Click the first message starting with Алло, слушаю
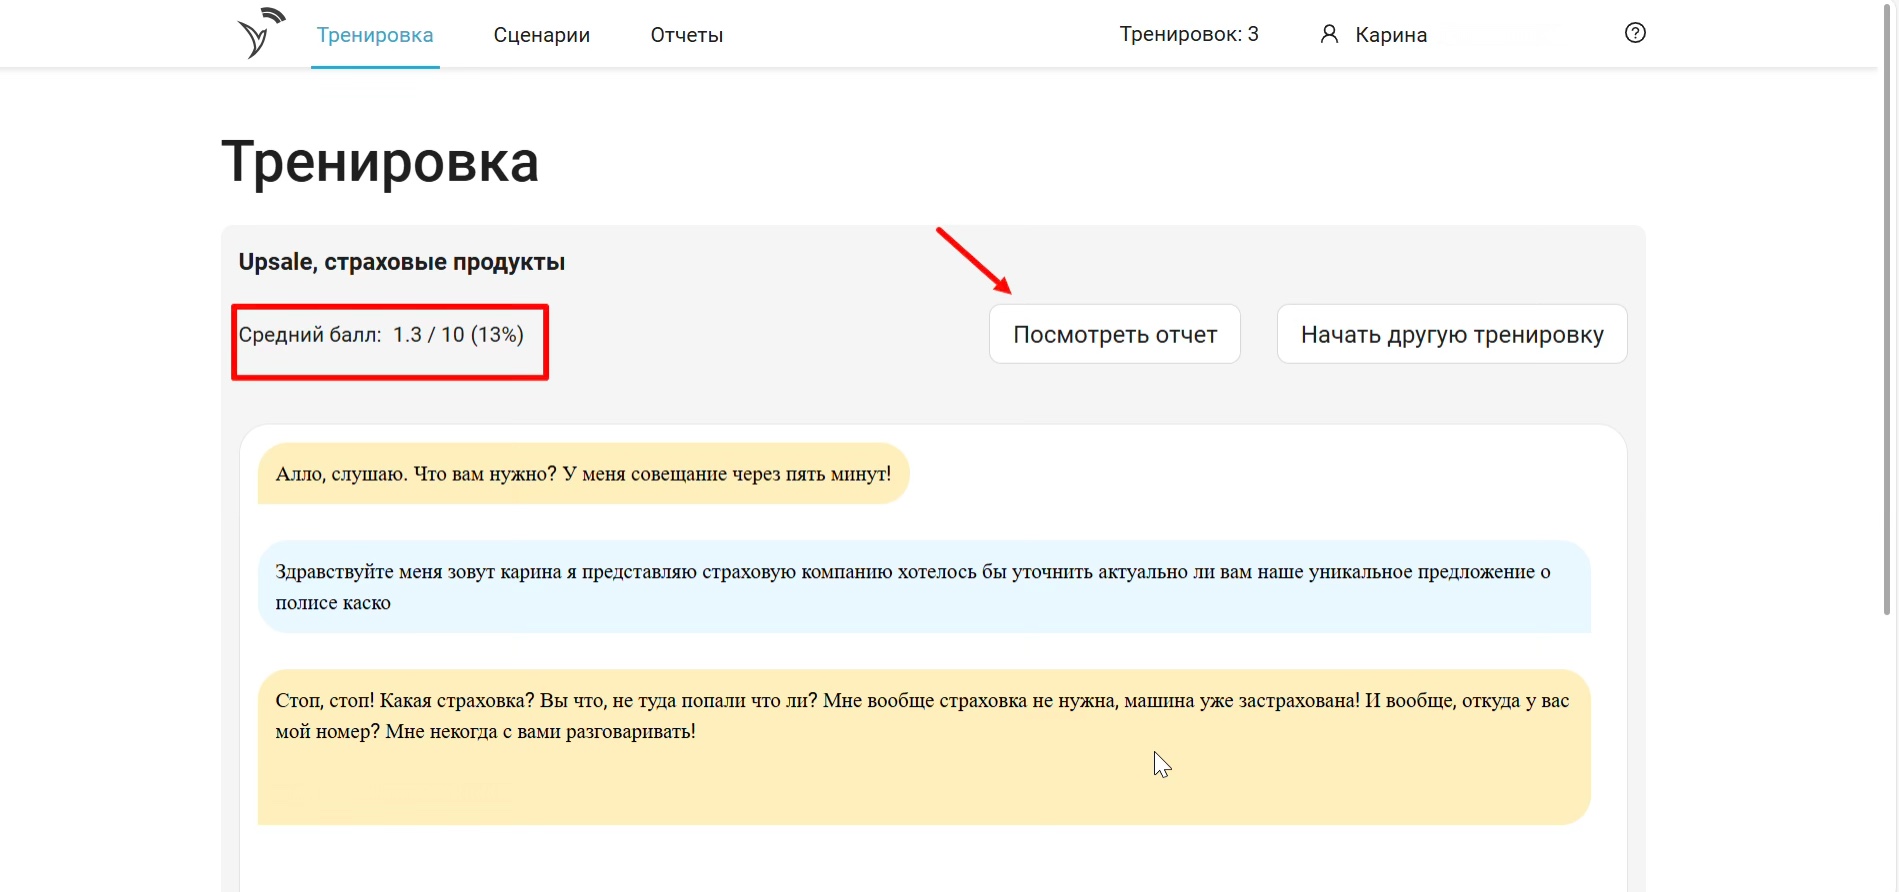Image resolution: width=1899 pixels, height=892 pixels. [582, 474]
